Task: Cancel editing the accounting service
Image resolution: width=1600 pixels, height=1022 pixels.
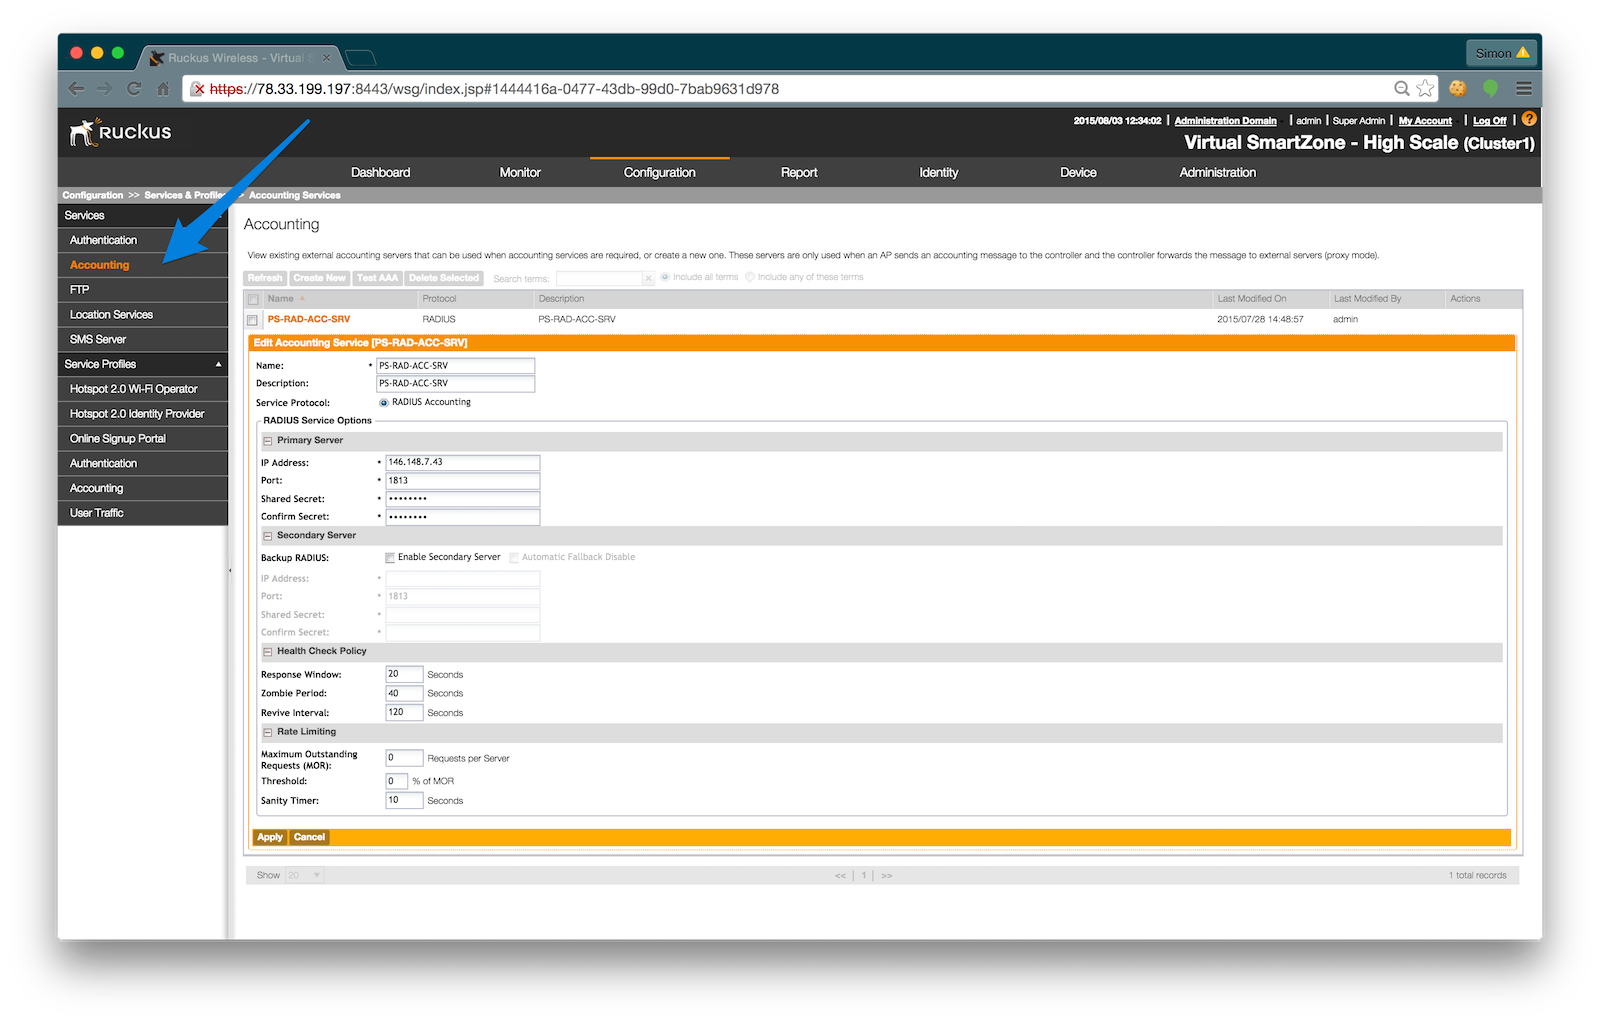Action: (x=309, y=837)
